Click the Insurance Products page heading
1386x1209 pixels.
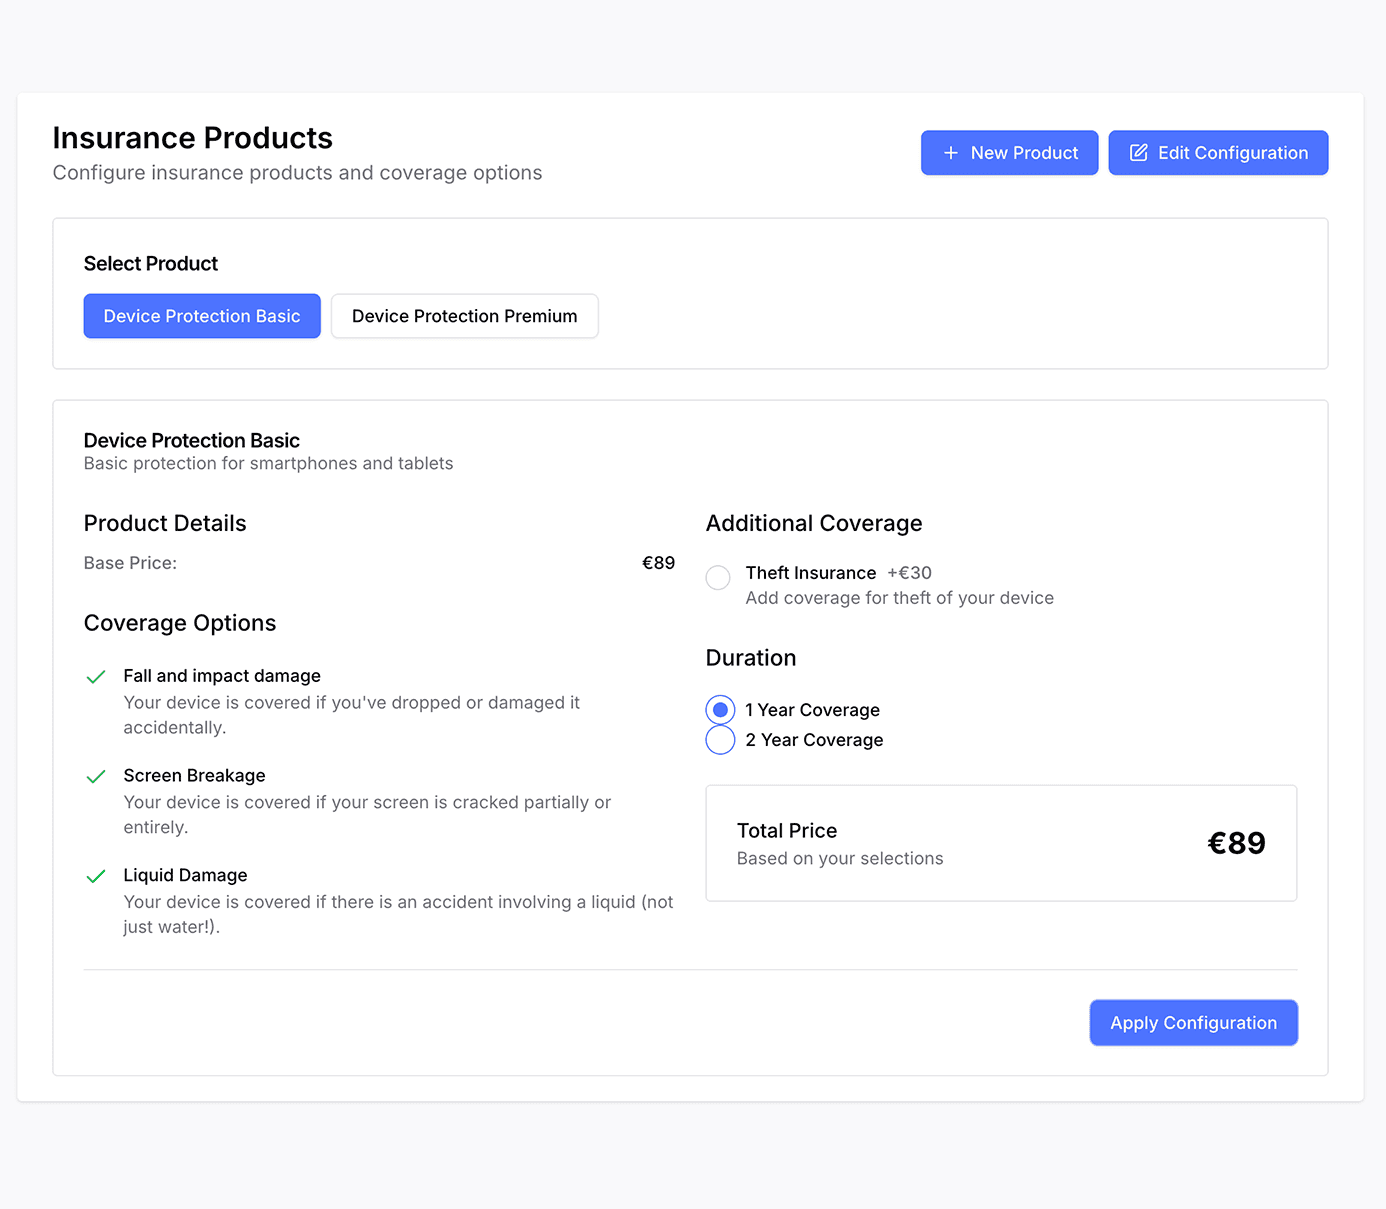(x=193, y=138)
